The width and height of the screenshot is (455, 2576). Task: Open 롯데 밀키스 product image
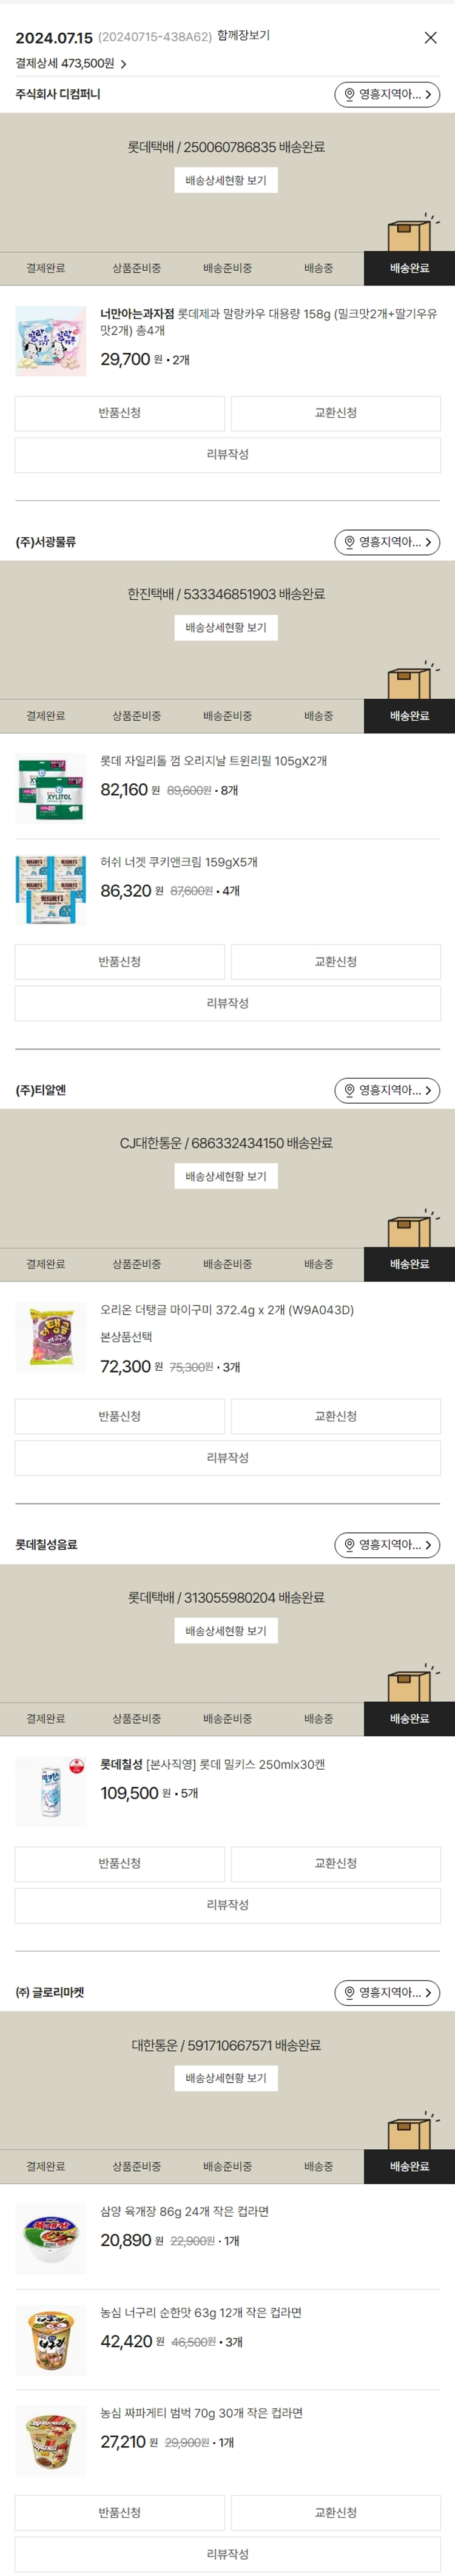point(51,1791)
